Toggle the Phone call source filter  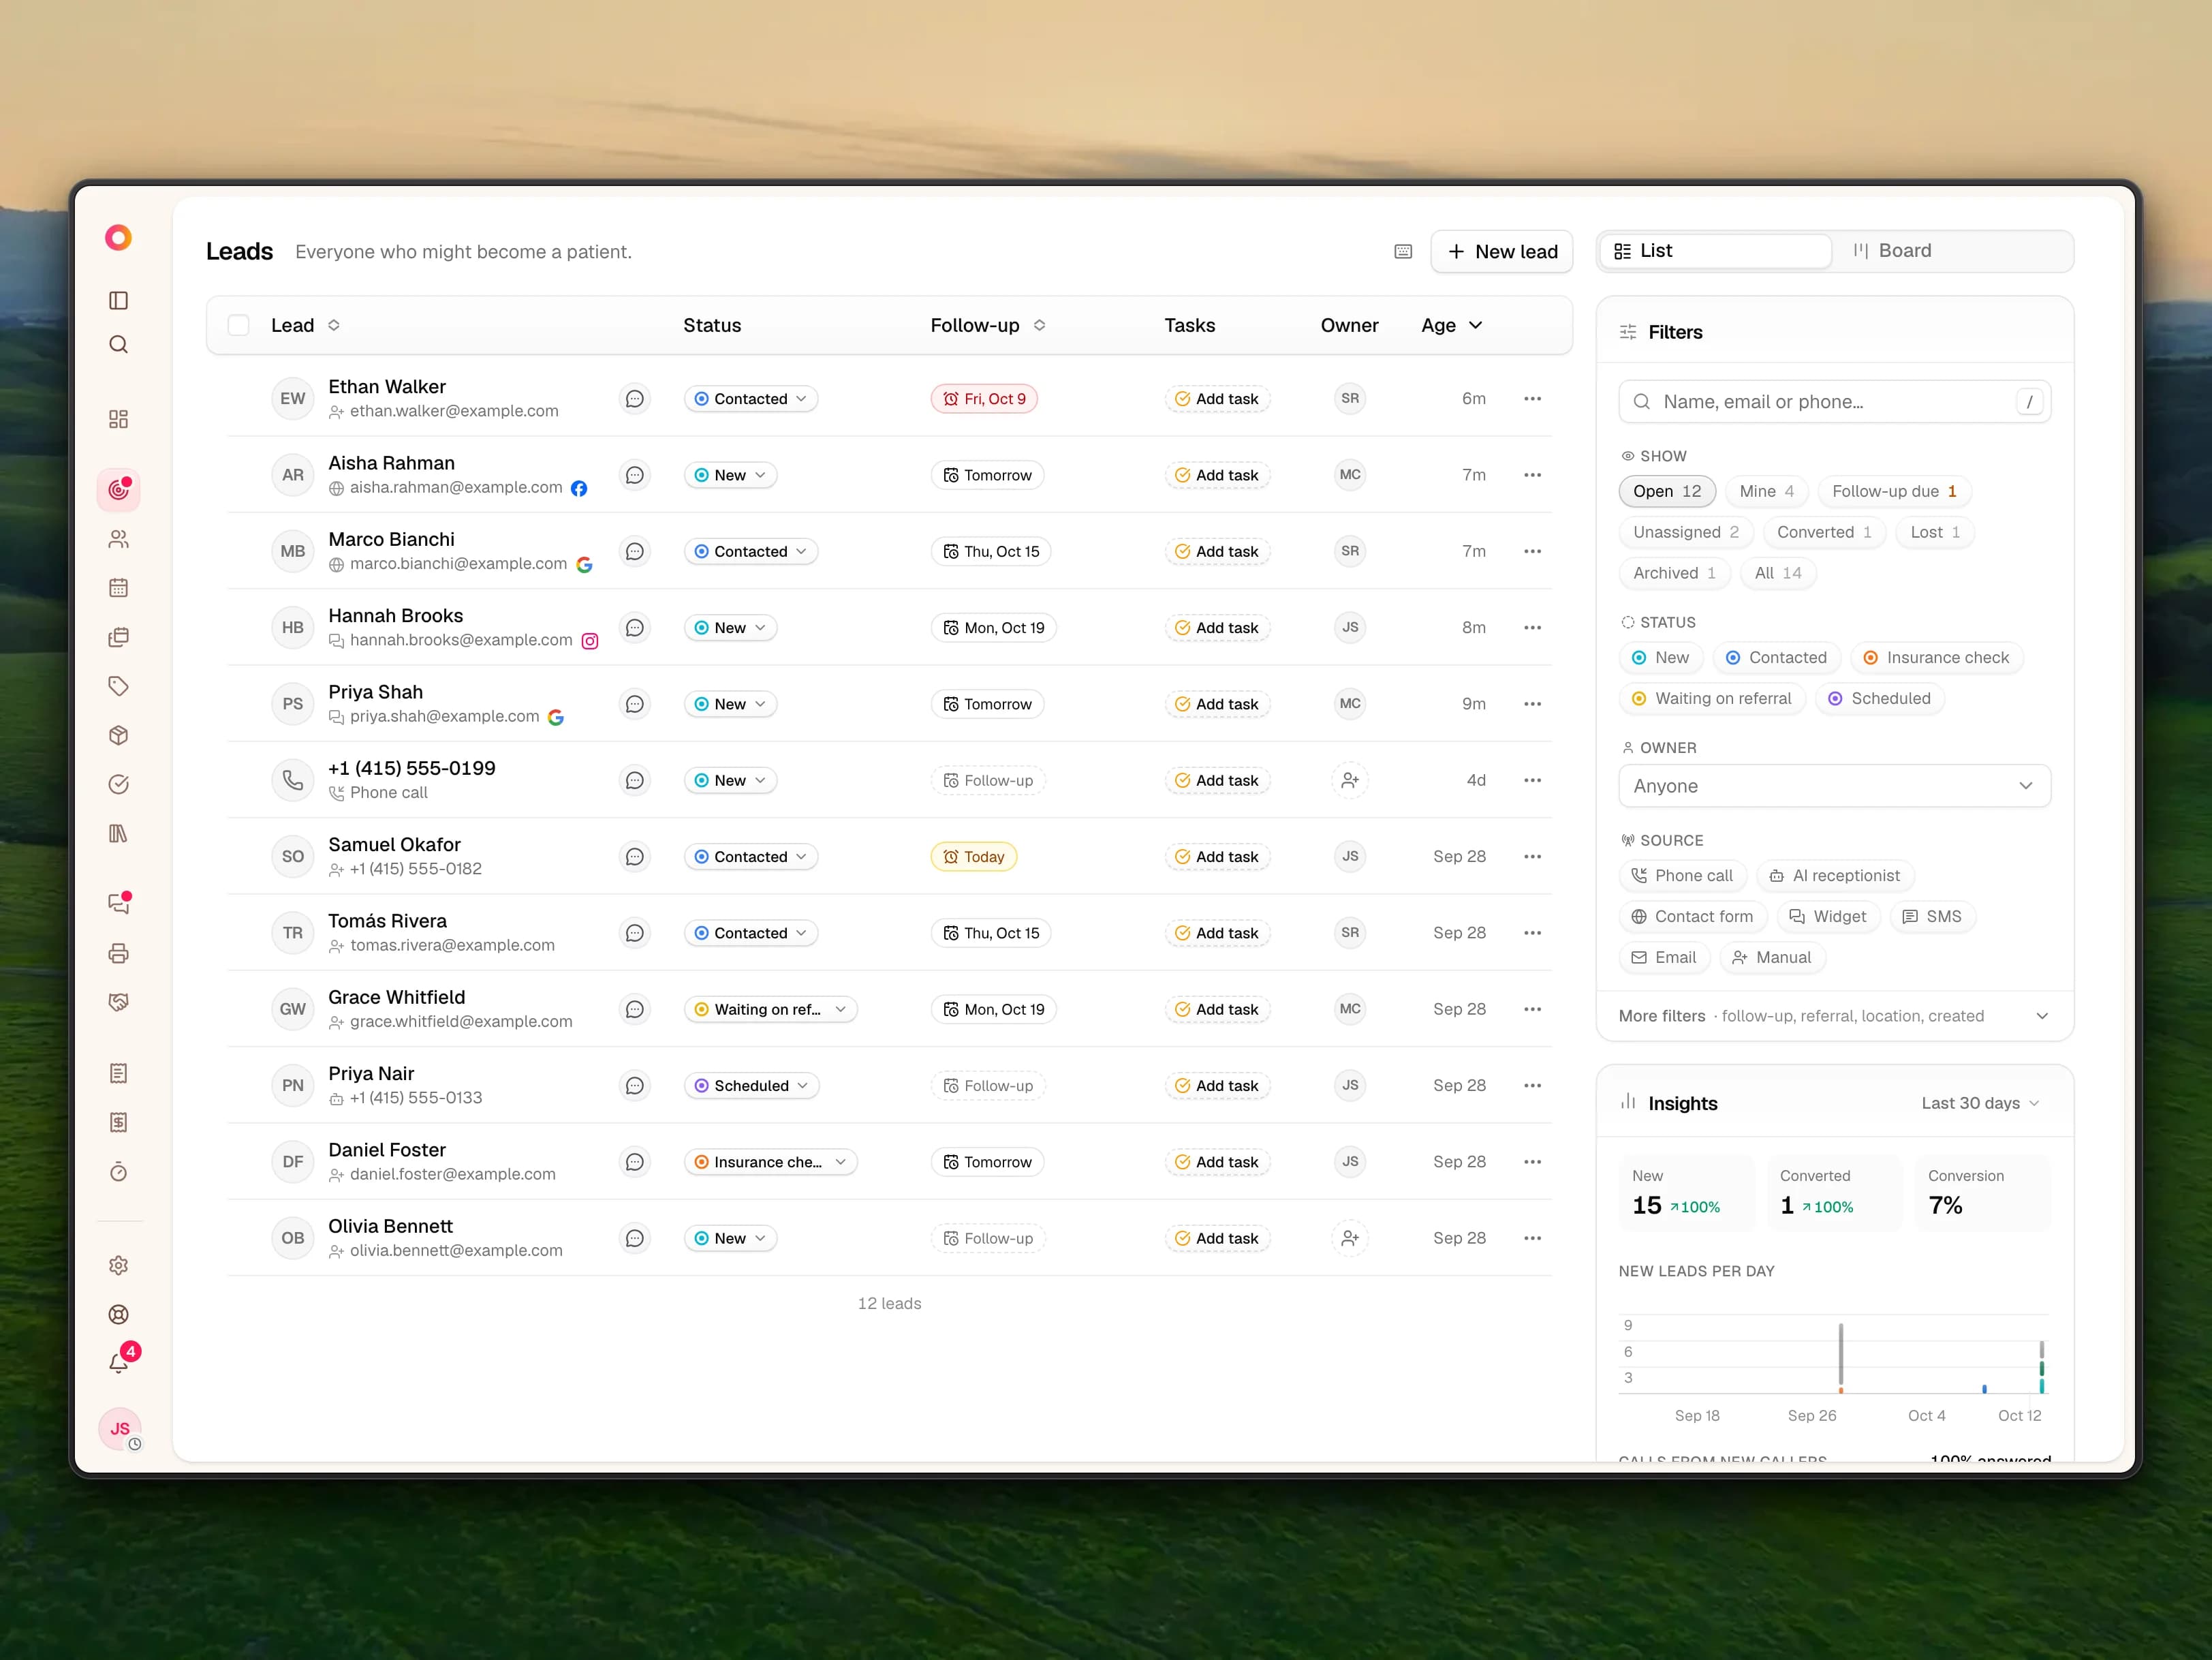(1682, 875)
